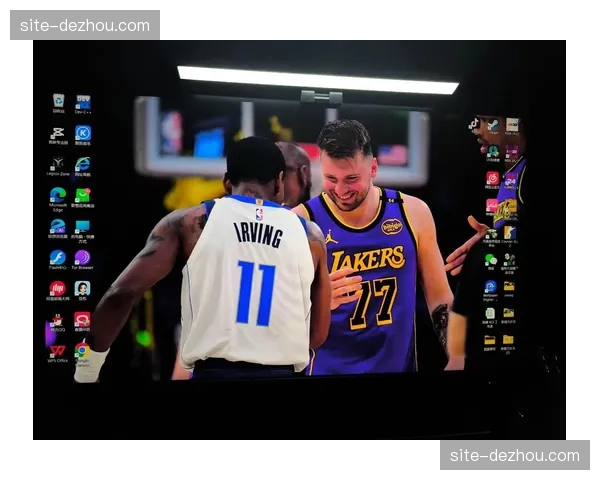Launch the red NetEase Cloud Music icon
This screenshot has width=600, height=480.
point(492,178)
